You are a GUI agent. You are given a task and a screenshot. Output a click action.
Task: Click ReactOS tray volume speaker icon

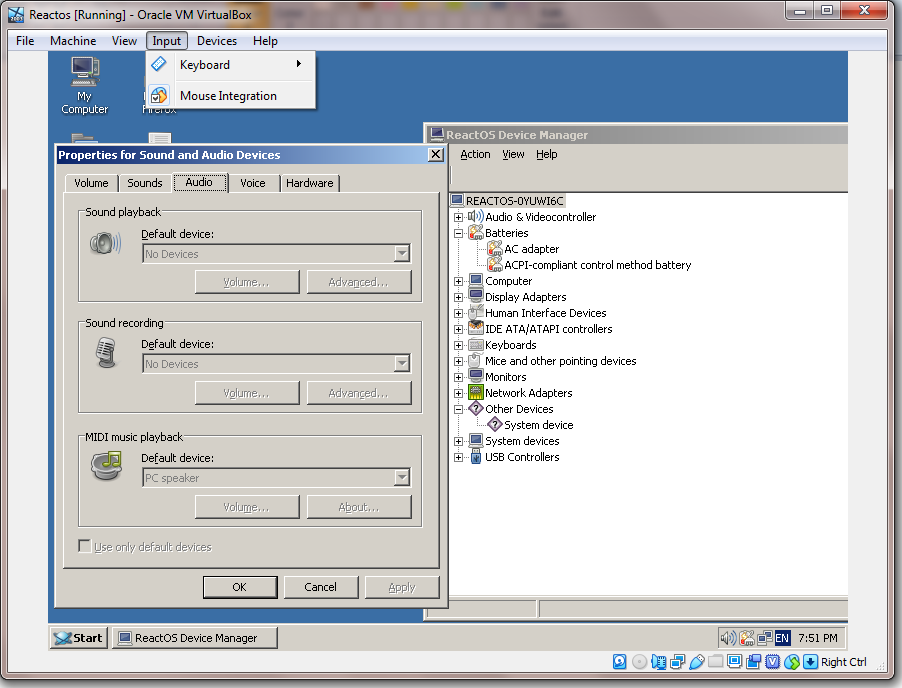(728, 637)
